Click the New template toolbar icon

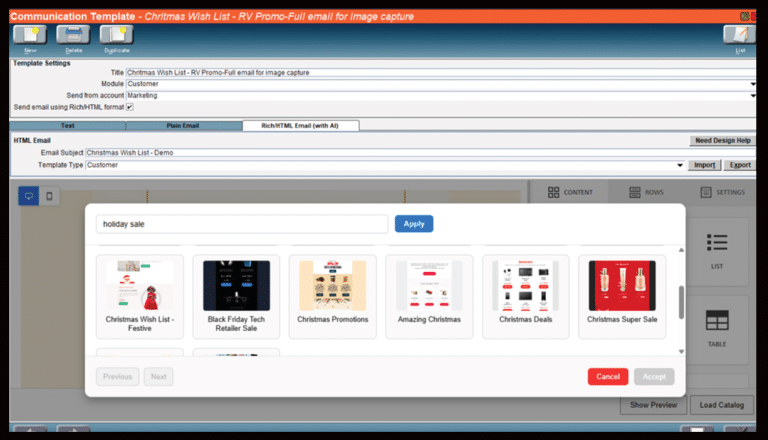30,35
